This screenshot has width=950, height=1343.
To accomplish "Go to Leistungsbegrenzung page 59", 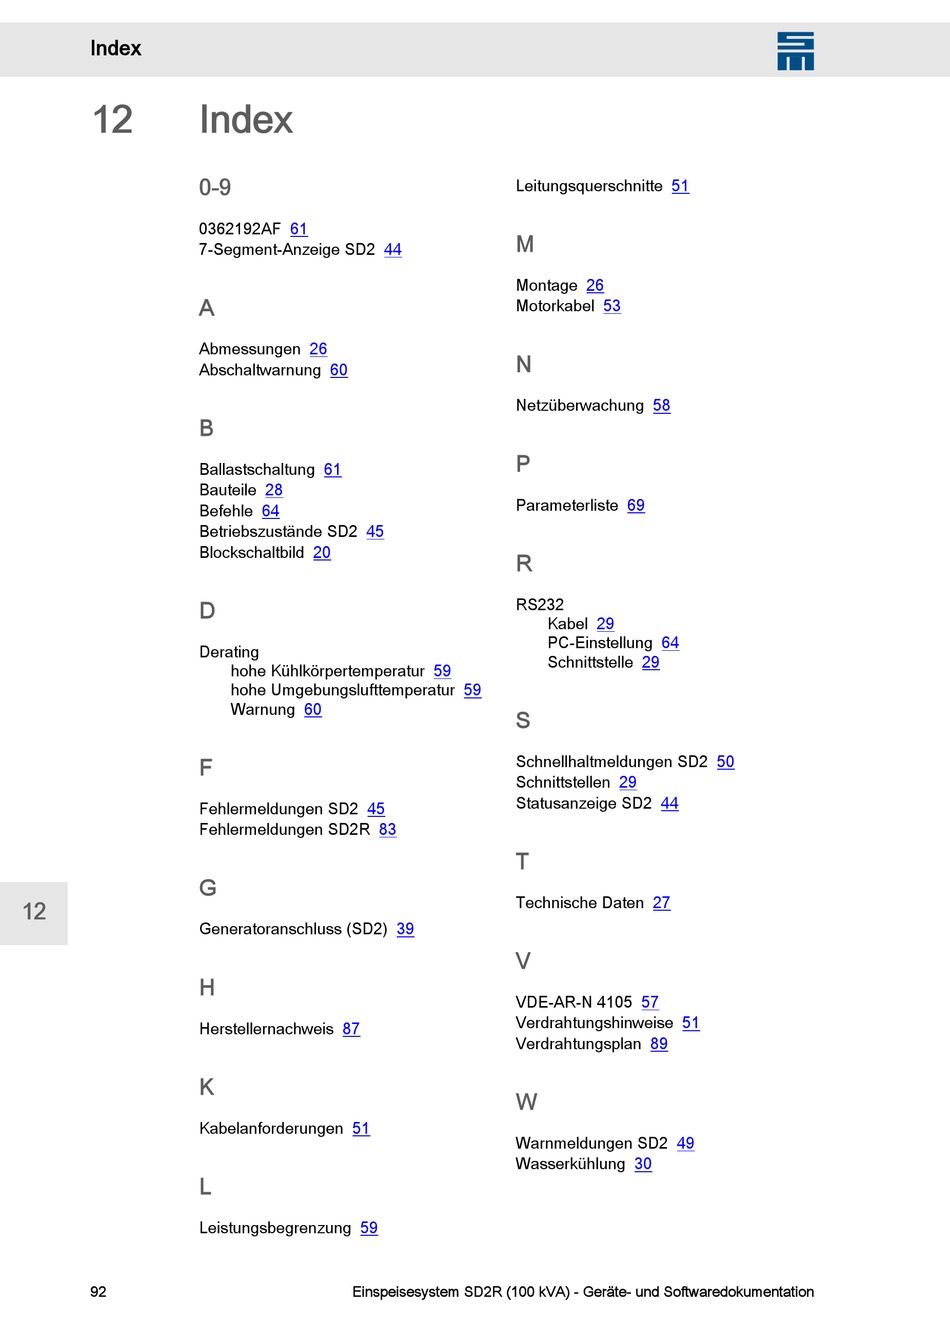I will pyautogui.click(x=369, y=1228).
